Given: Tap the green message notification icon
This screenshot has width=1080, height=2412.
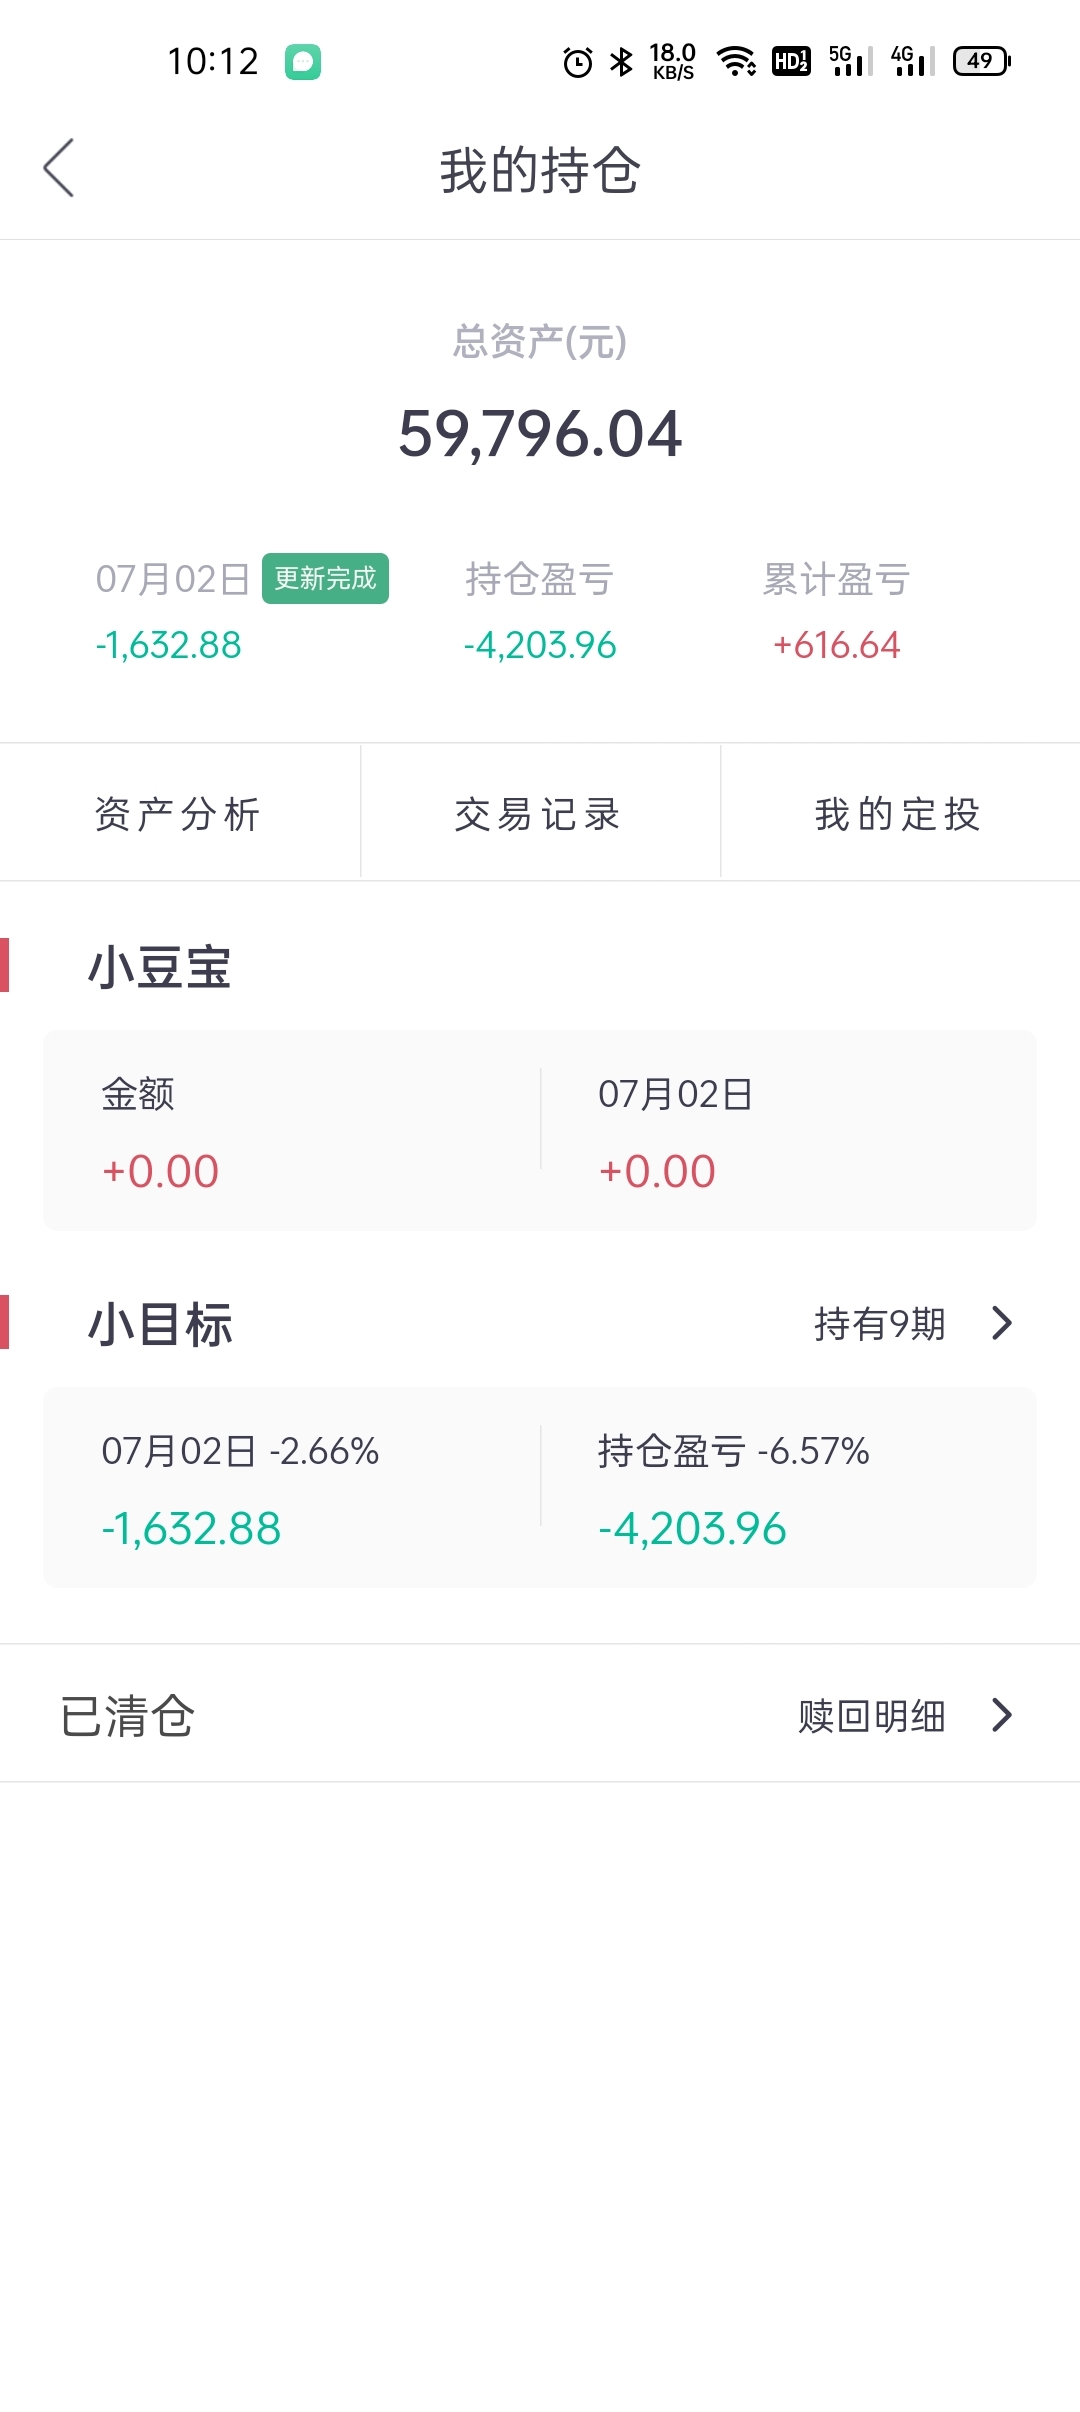Looking at the screenshot, I should pyautogui.click(x=303, y=62).
